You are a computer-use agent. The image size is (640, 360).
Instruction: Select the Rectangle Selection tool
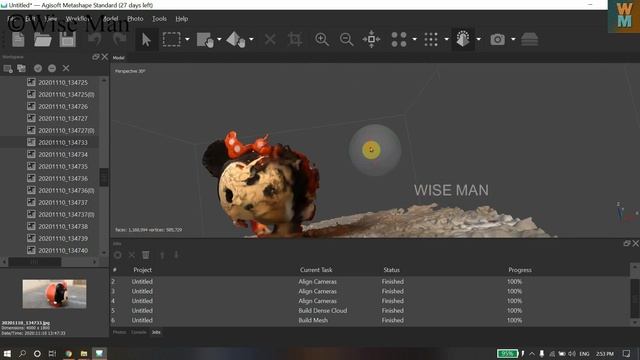[x=171, y=40]
